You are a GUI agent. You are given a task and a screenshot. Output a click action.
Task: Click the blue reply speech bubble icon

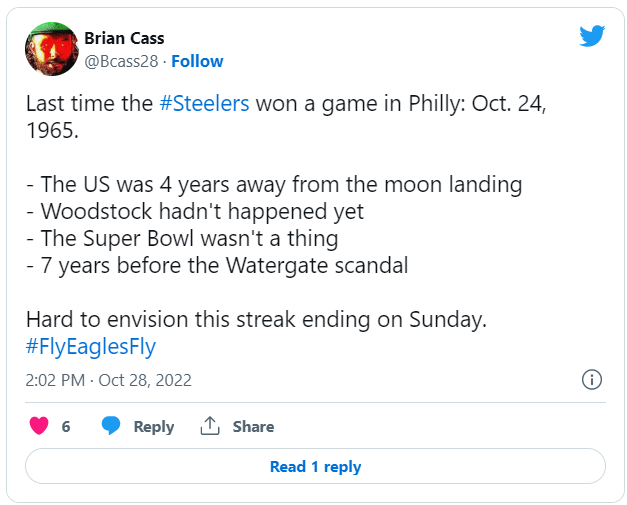click(111, 426)
